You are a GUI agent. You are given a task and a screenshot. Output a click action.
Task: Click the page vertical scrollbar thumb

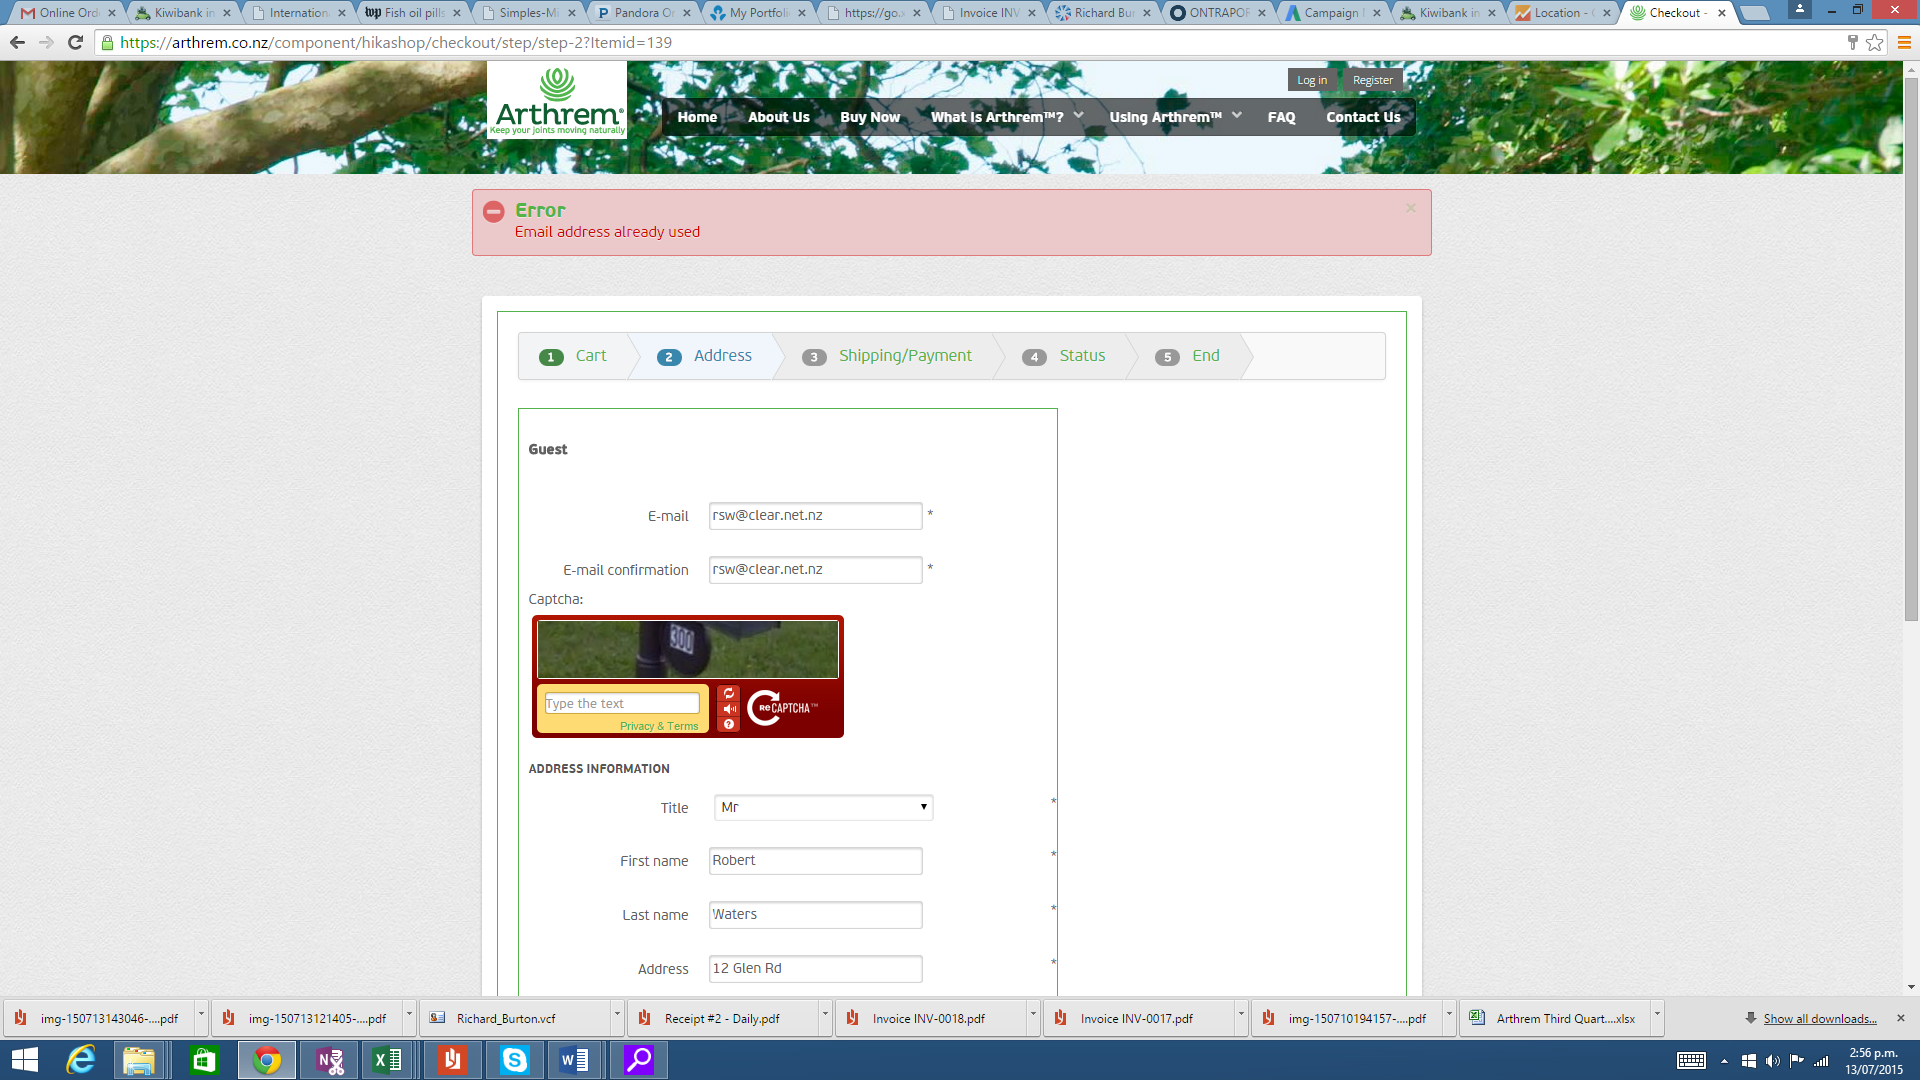point(1911,350)
